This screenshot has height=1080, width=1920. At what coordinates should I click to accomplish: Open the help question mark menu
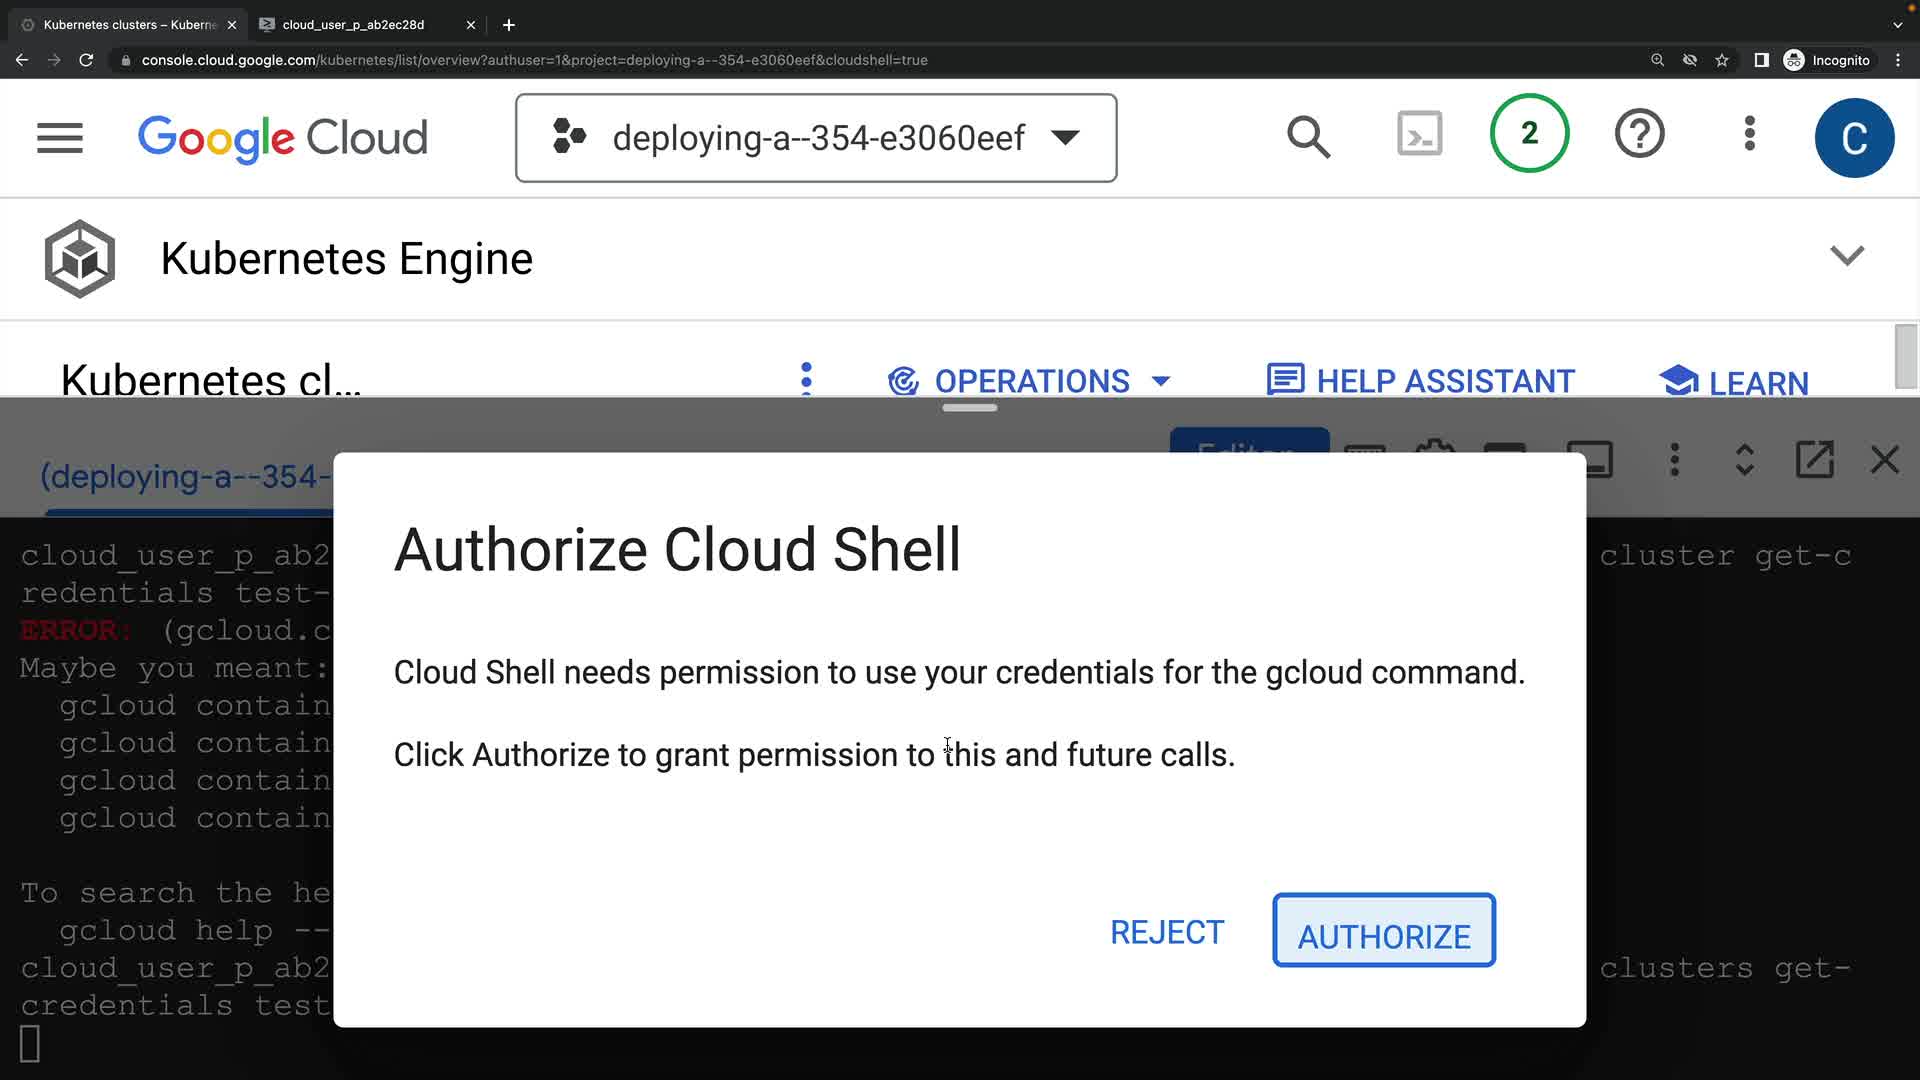[1639, 134]
